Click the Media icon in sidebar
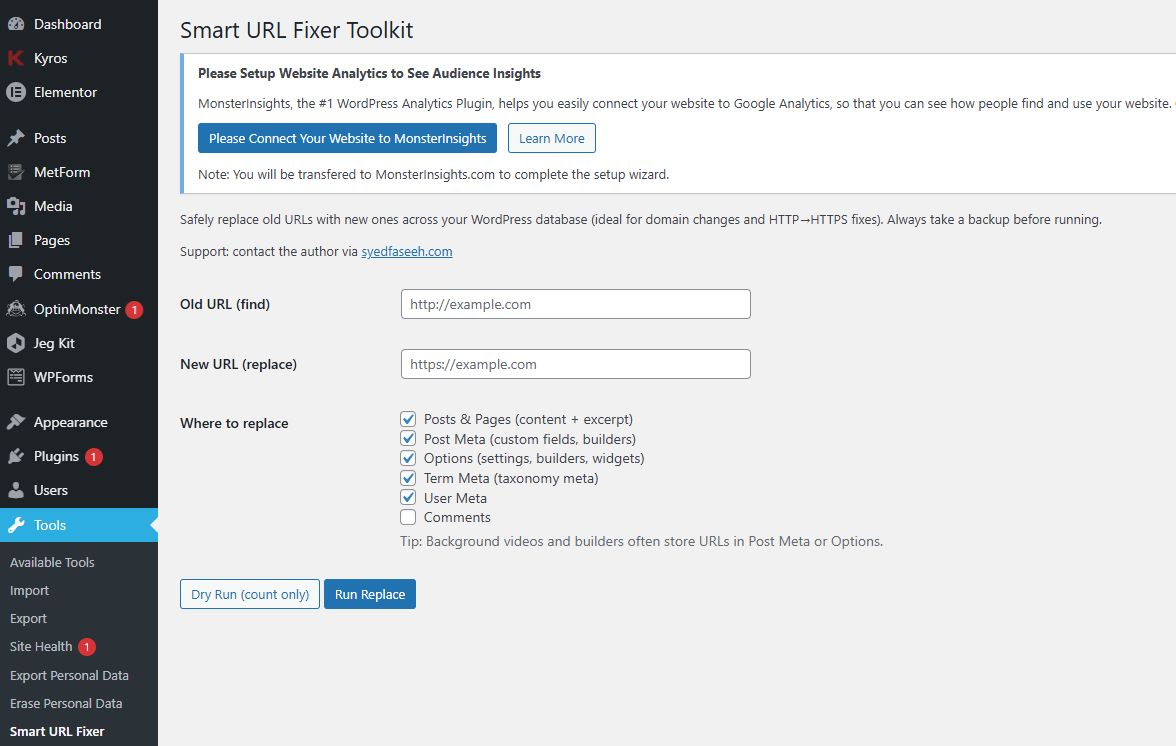This screenshot has height=746, width=1176. pos(16,206)
